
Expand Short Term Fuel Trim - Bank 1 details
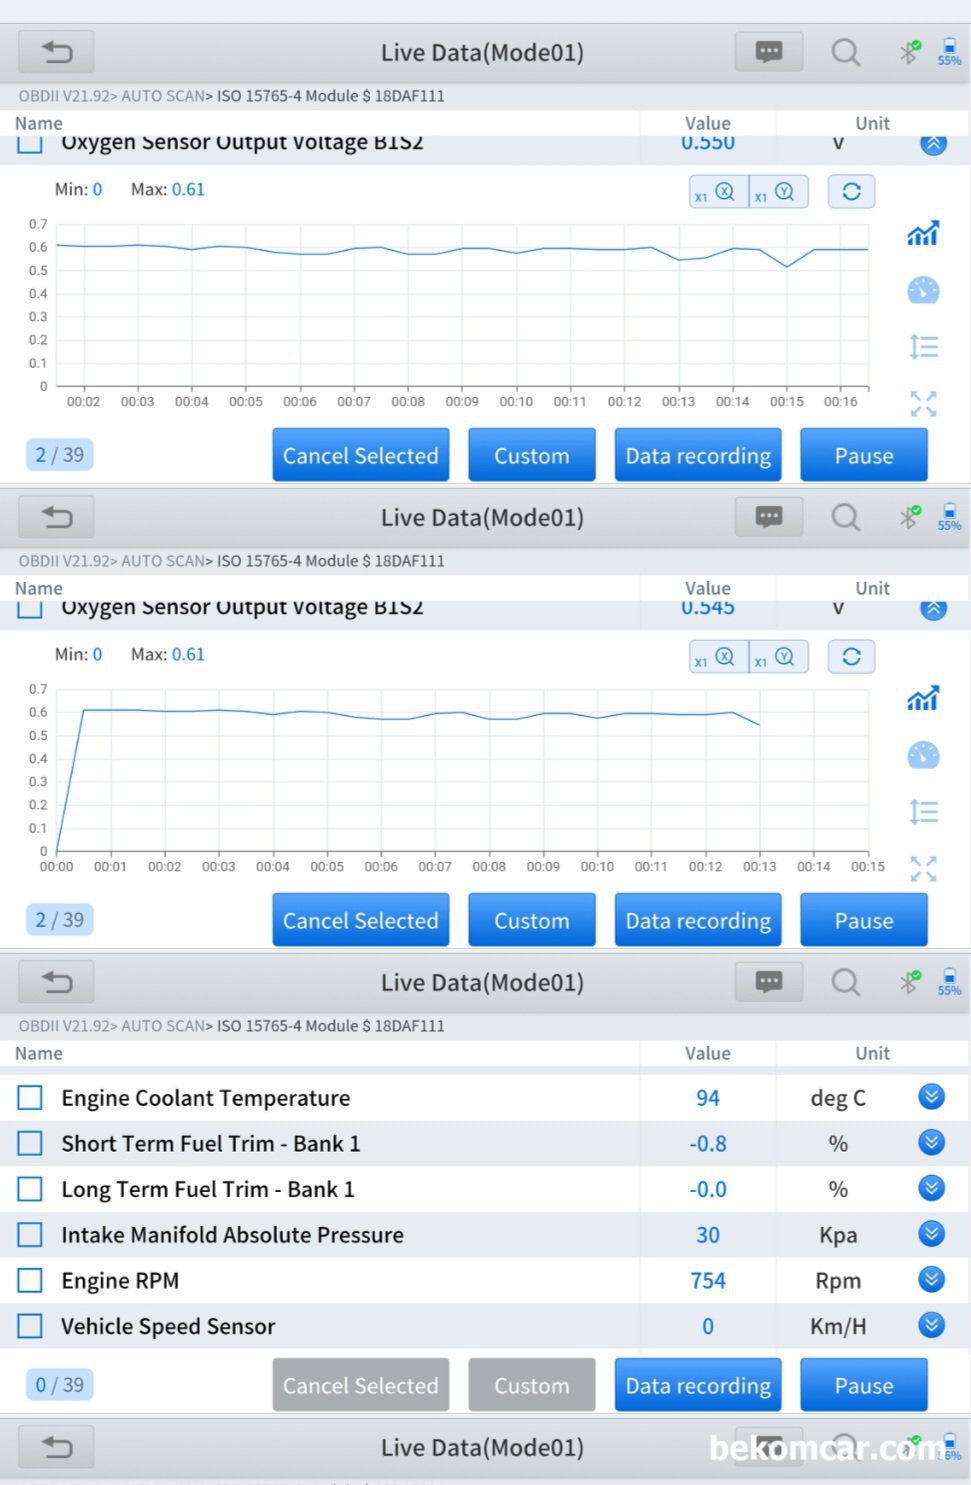(930, 1142)
